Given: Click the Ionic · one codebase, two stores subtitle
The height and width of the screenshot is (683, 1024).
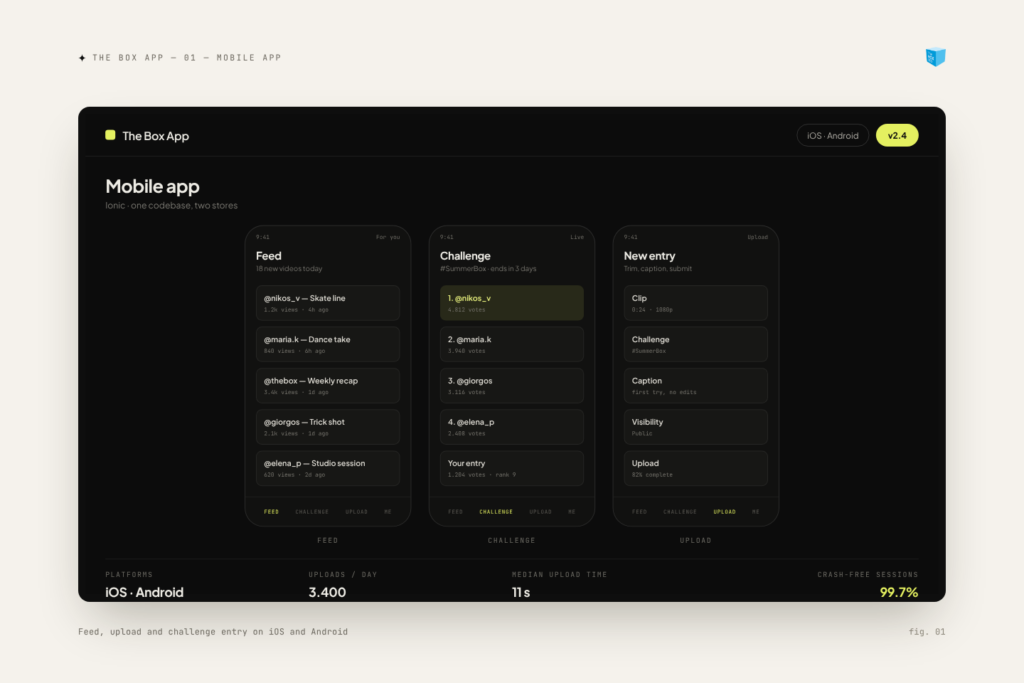Looking at the screenshot, I should click(x=171, y=206).
